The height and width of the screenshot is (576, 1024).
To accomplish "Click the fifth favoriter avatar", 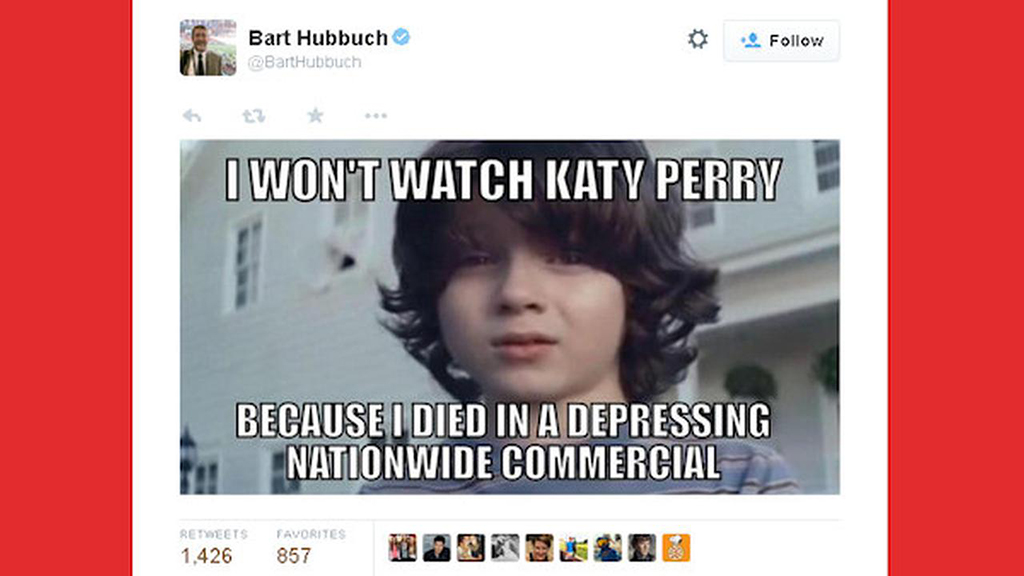I will [539, 547].
